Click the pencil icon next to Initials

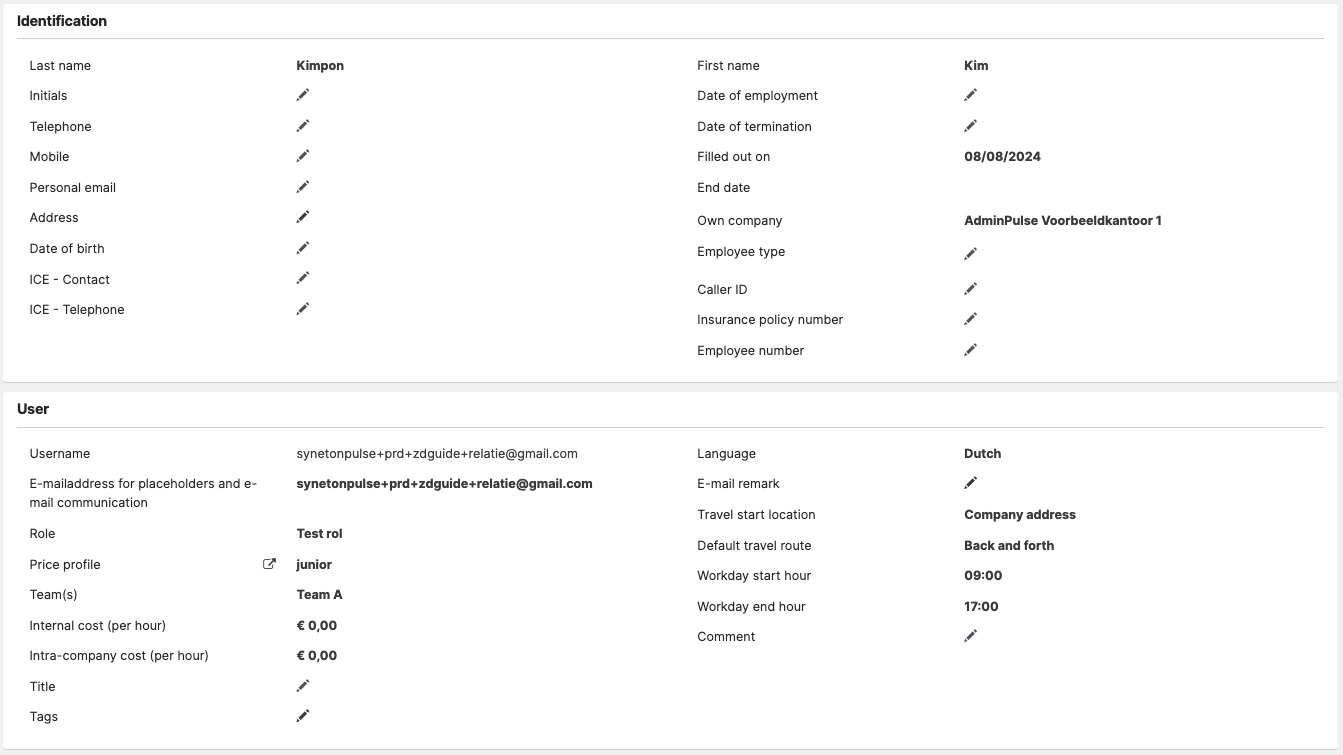(x=303, y=95)
